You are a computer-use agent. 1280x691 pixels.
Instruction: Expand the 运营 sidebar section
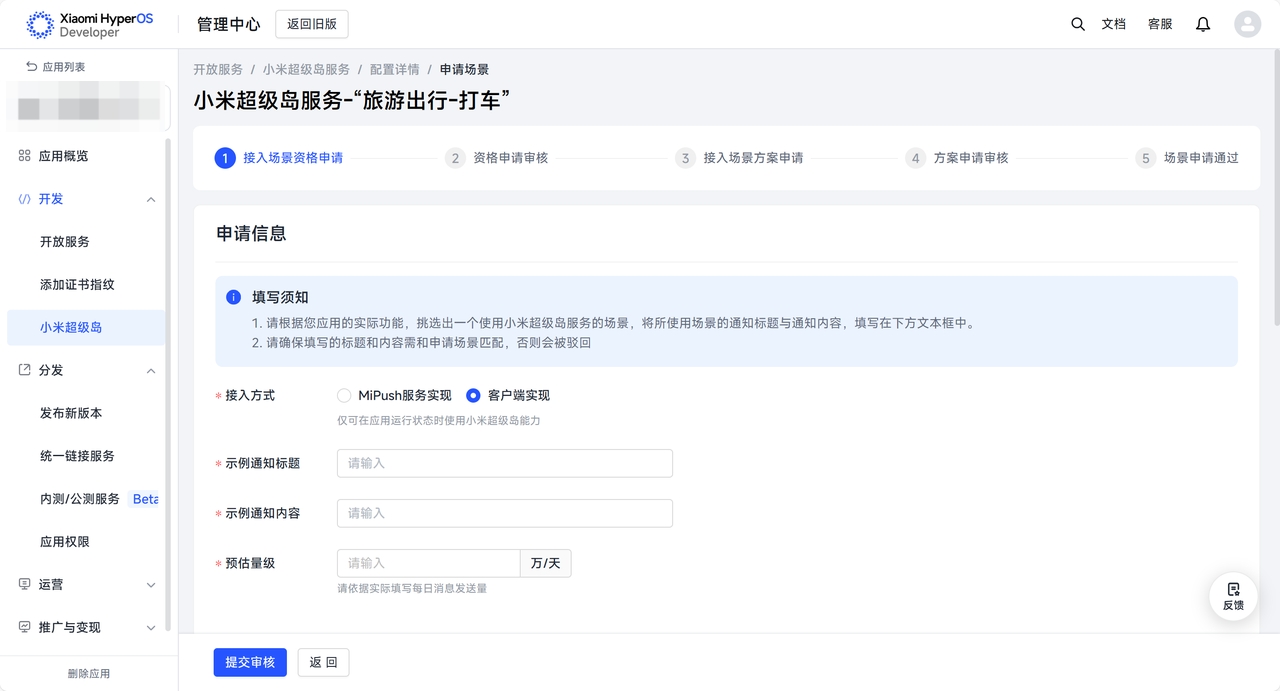pos(151,585)
